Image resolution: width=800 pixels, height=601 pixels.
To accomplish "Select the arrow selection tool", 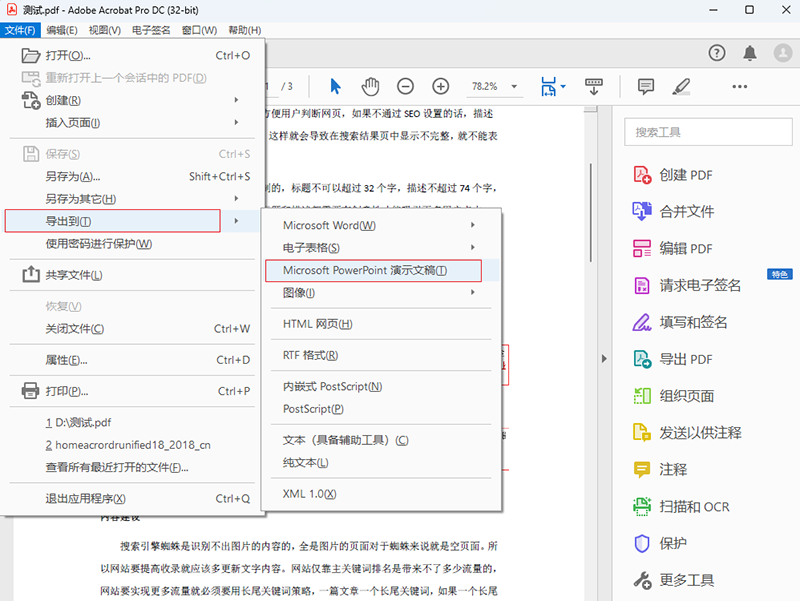I will [x=335, y=86].
